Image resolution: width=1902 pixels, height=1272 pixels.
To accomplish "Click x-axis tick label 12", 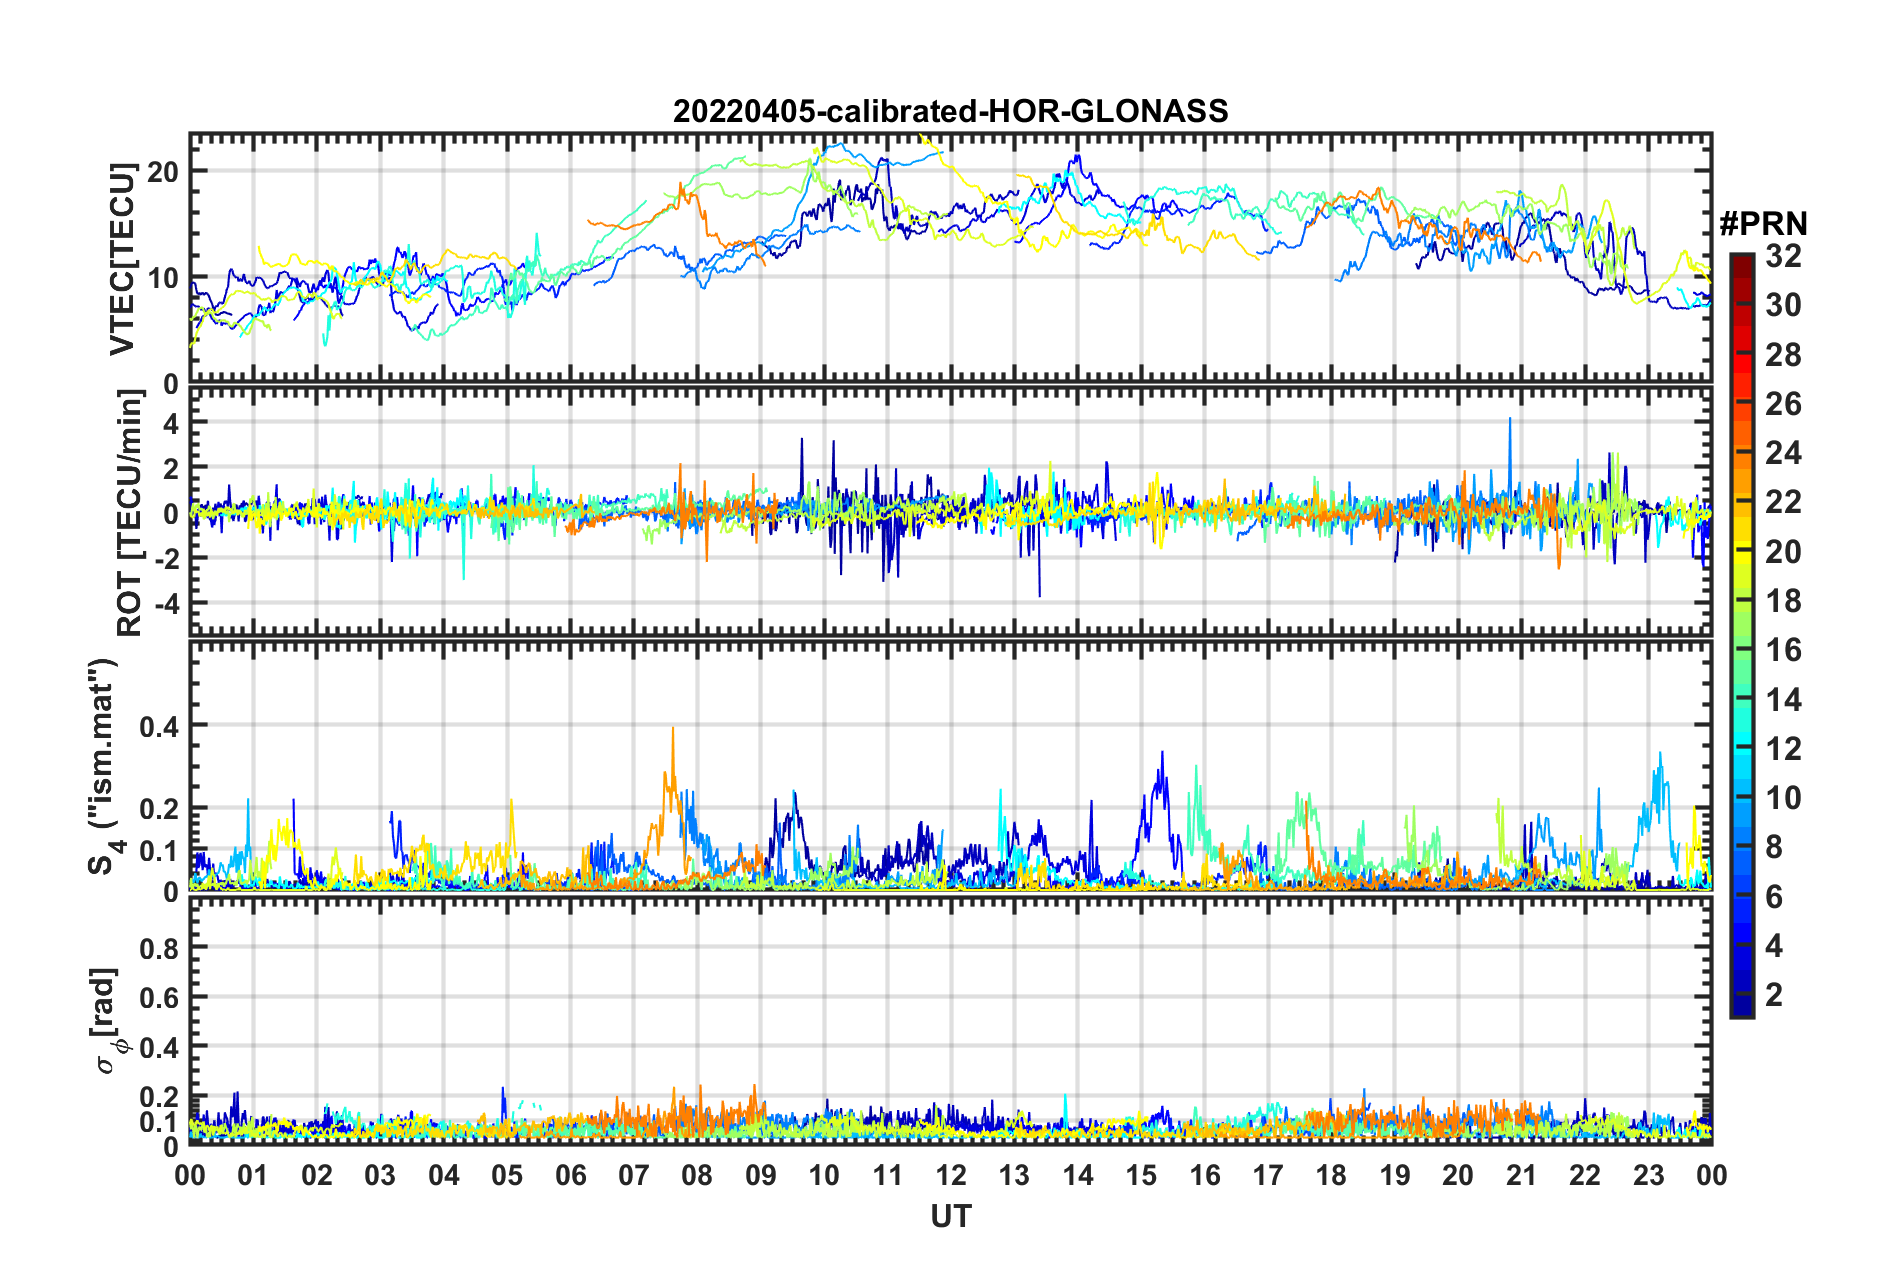I will tap(951, 1175).
